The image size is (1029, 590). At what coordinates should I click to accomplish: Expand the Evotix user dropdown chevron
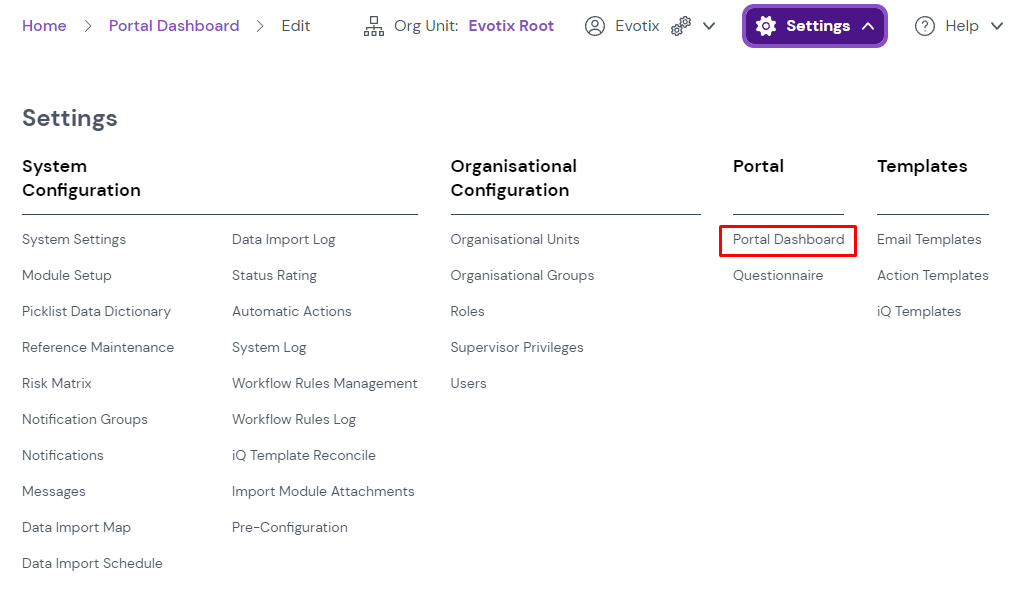point(709,26)
